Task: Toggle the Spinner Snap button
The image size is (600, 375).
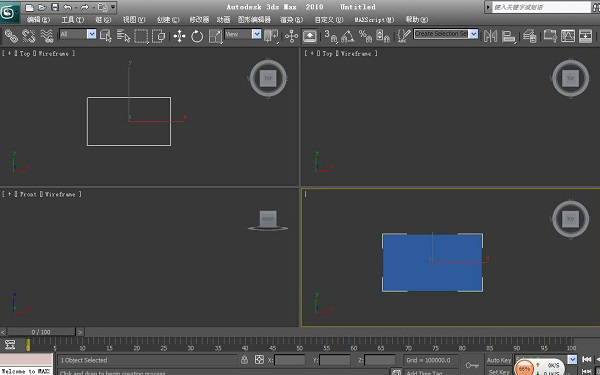Action: (x=383, y=36)
